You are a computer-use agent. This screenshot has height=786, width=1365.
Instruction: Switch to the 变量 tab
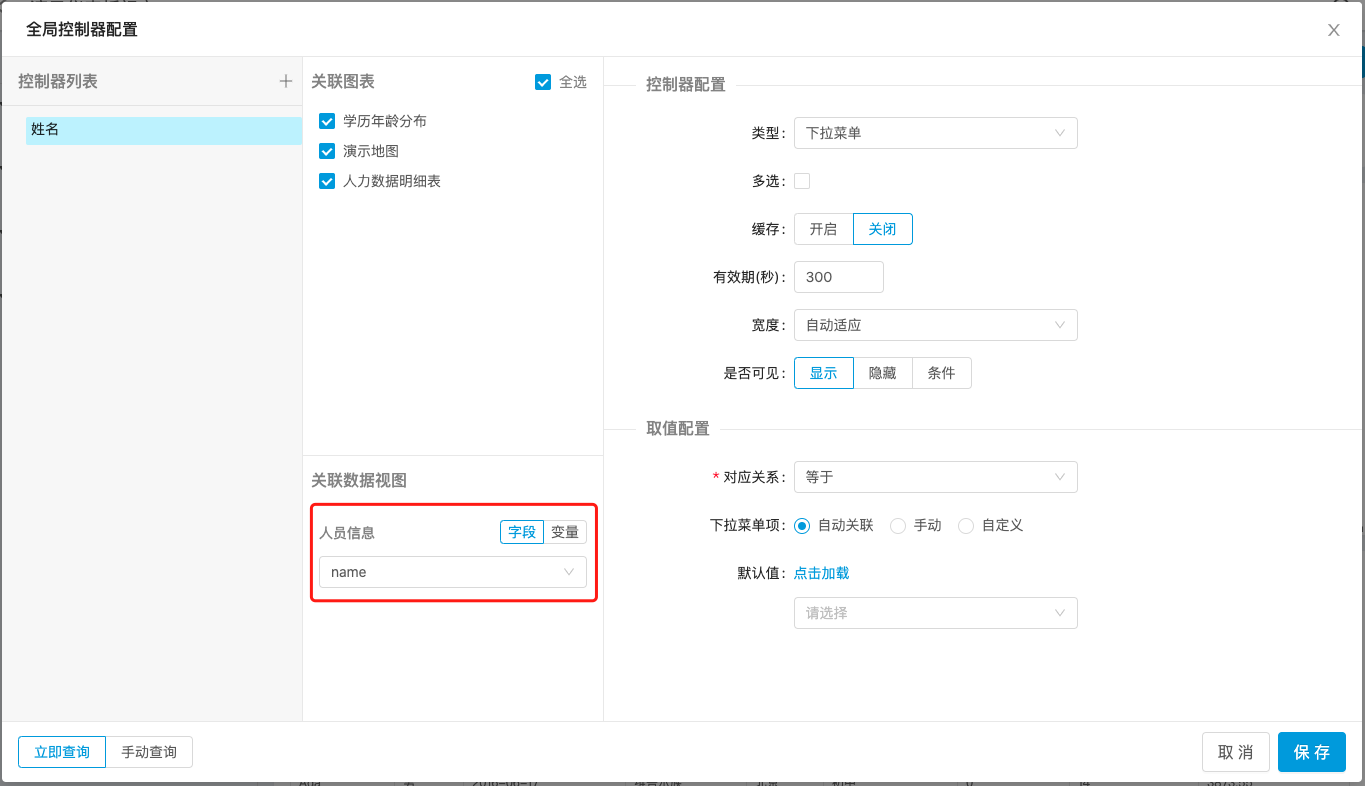click(x=565, y=532)
